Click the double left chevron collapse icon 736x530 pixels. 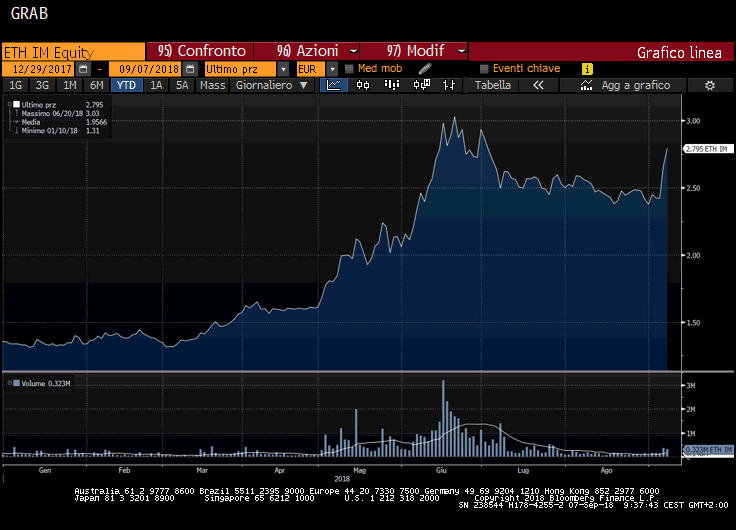pyautogui.click(x=538, y=86)
